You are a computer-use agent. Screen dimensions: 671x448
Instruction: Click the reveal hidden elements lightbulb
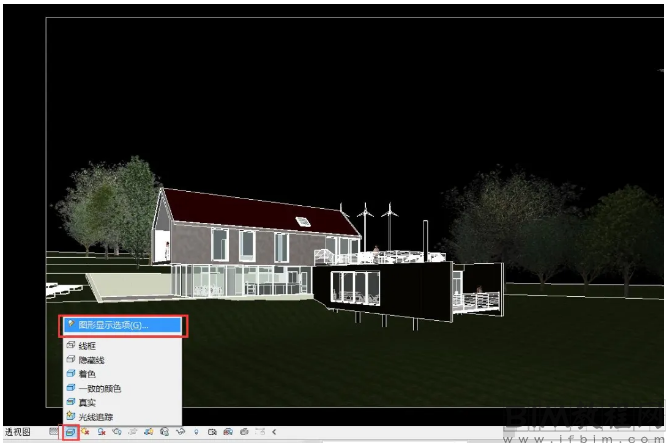point(196,432)
